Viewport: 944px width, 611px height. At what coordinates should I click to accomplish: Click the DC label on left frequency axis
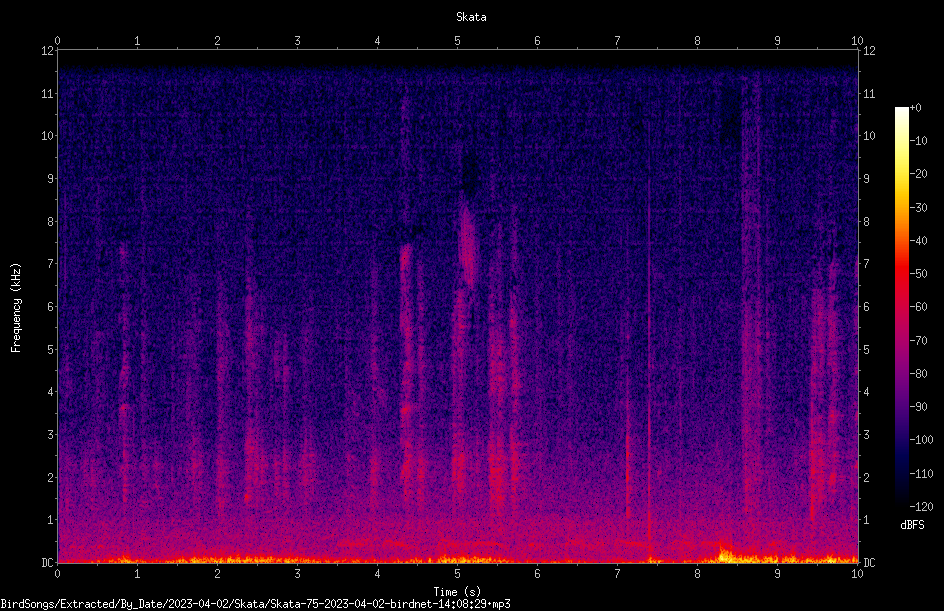coord(47,562)
